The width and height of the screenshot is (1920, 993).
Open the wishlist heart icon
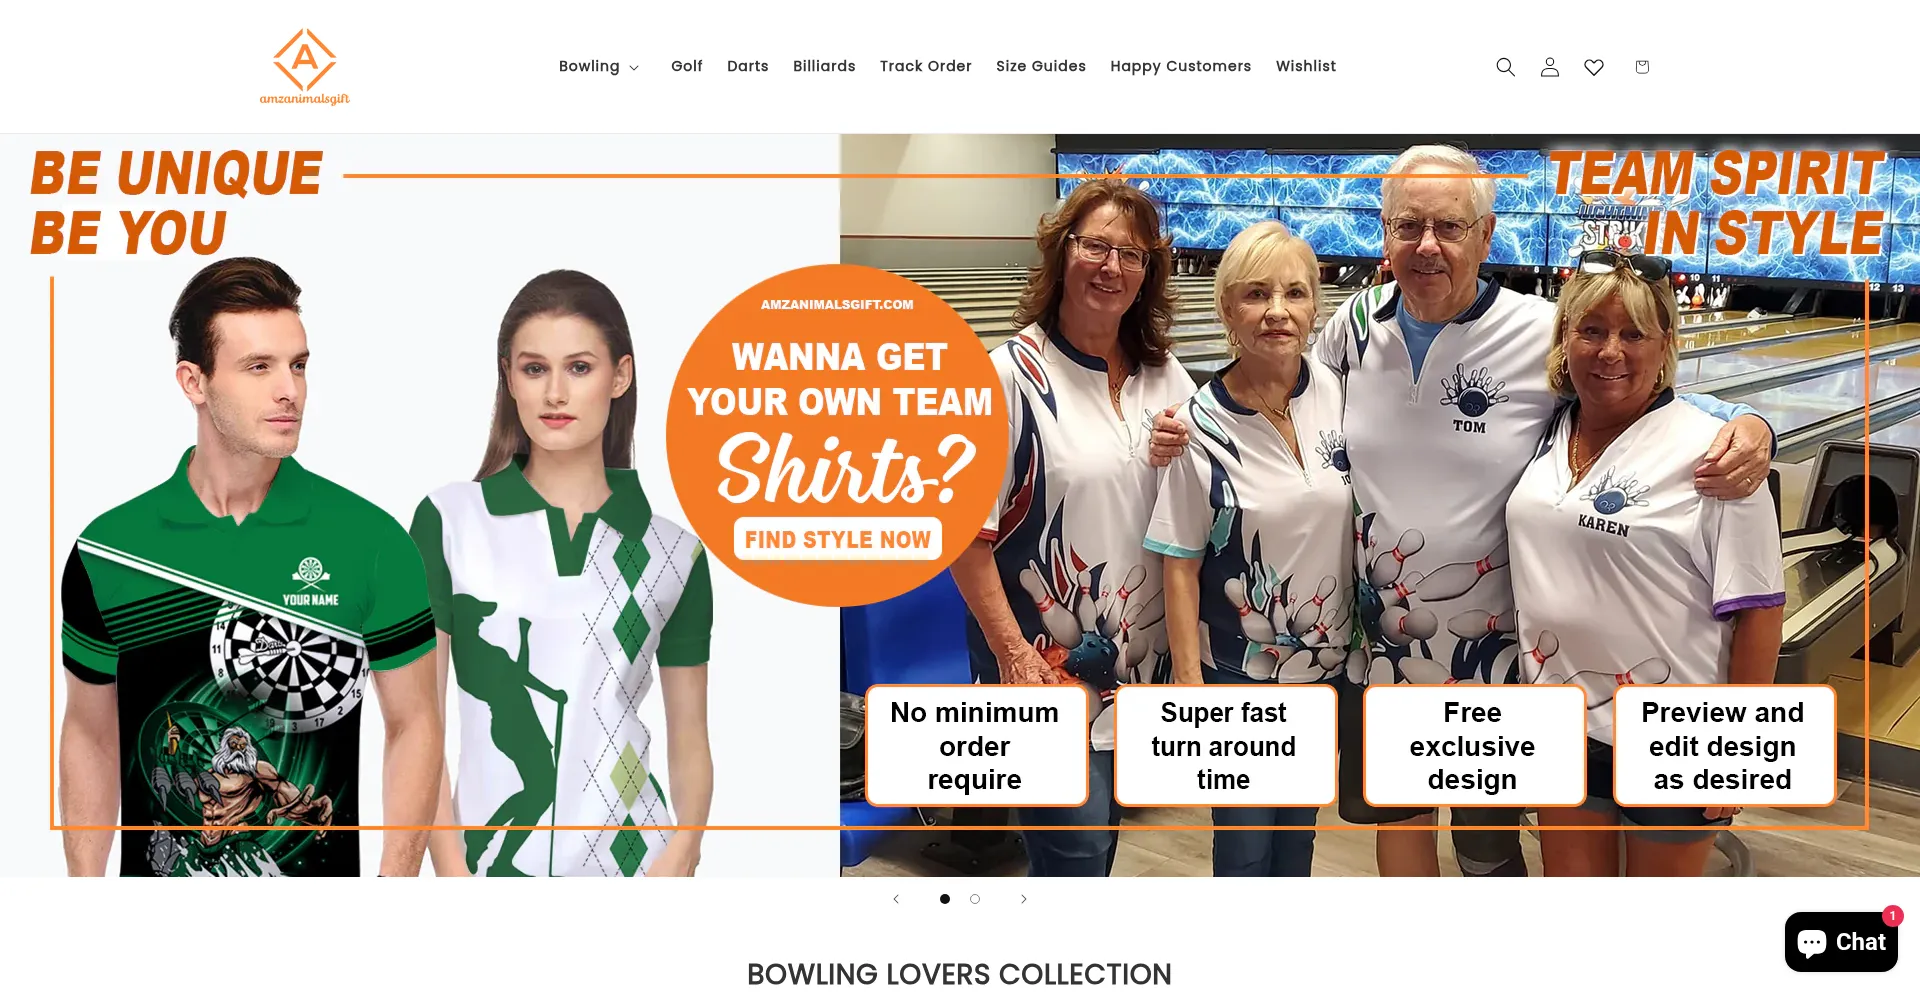tap(1594, 67)
